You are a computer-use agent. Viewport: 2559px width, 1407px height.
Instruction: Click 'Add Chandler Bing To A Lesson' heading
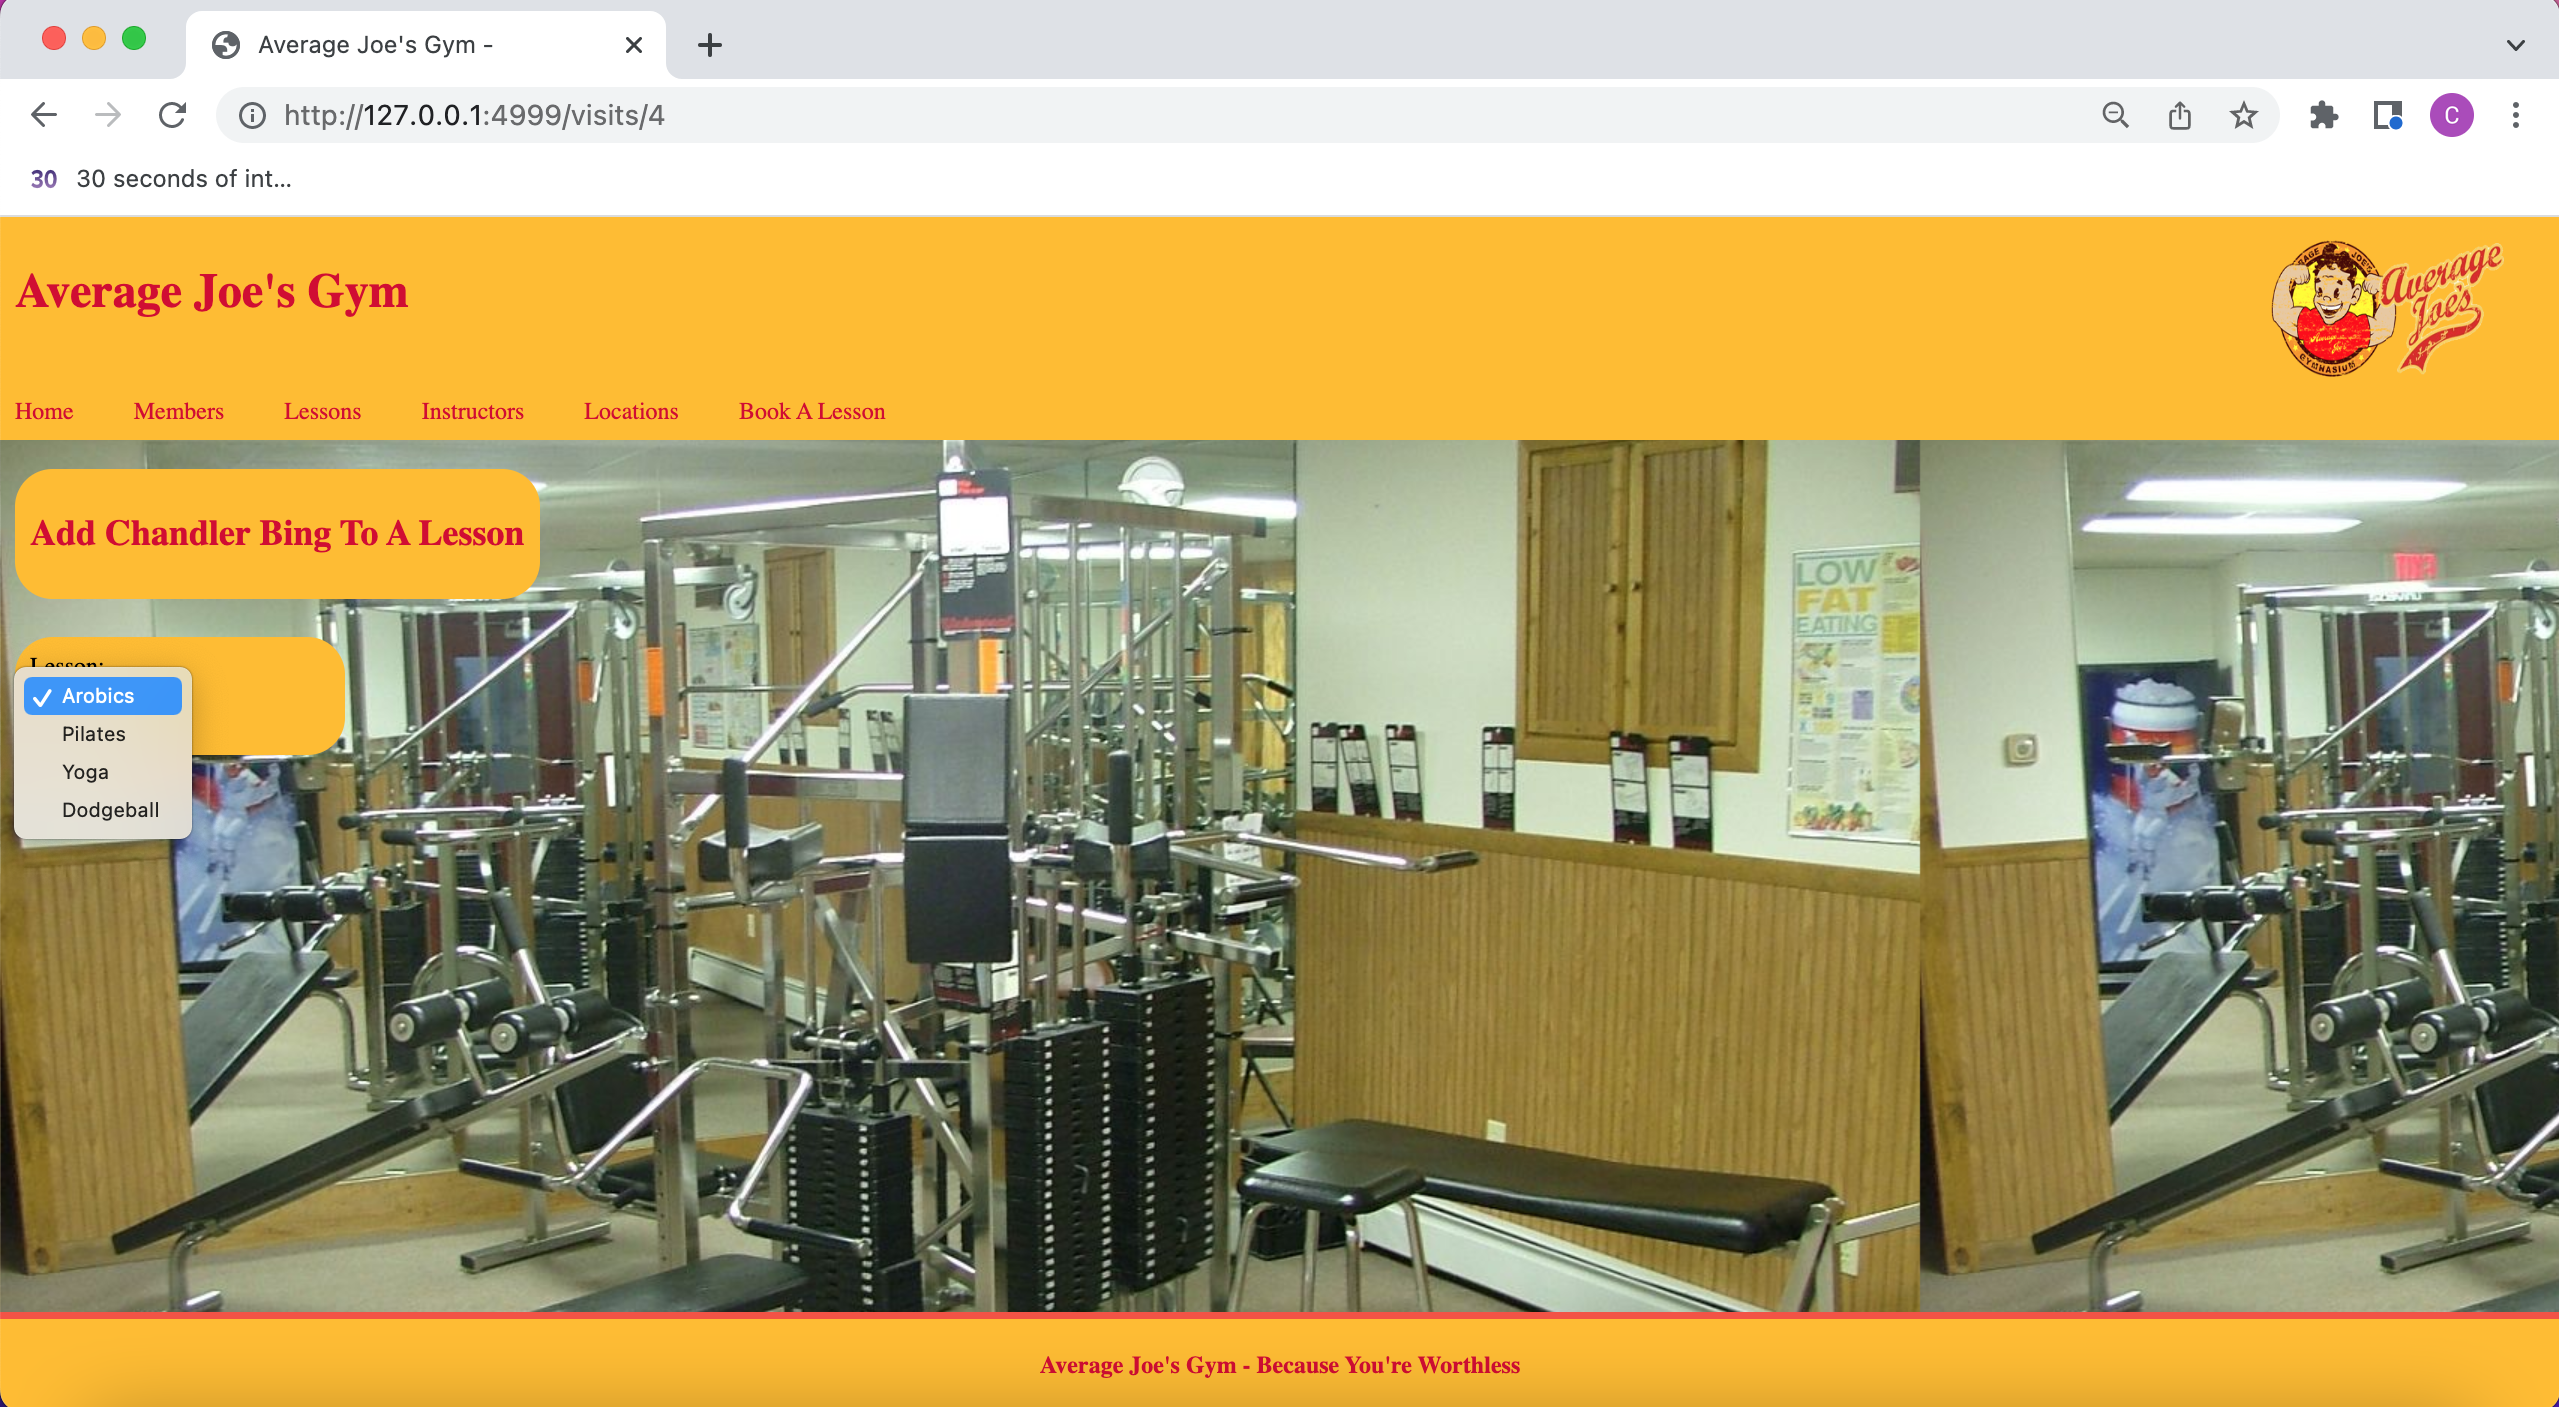click(x=277, y=533)
